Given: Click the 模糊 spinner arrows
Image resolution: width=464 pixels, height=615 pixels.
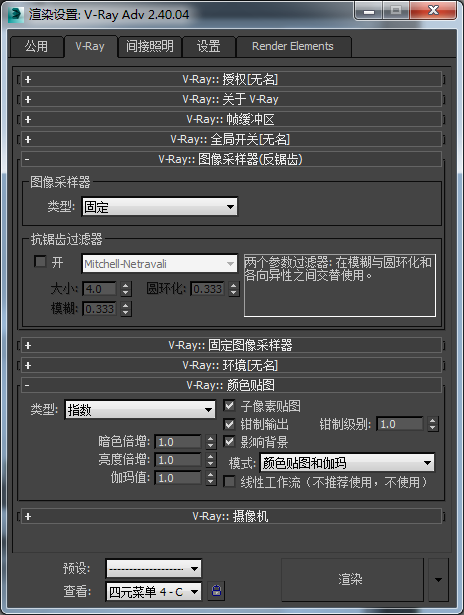Looking at the screenshot, I should [126, 309].
